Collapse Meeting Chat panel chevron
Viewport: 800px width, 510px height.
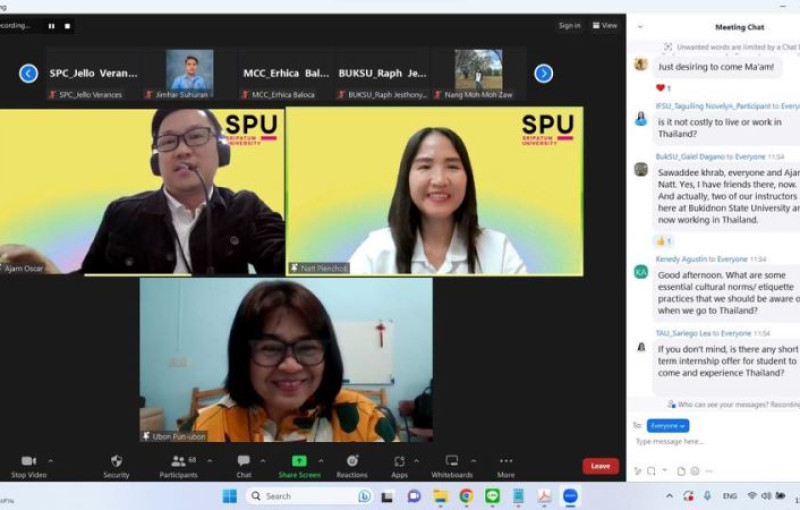click(x=640, y=27)
